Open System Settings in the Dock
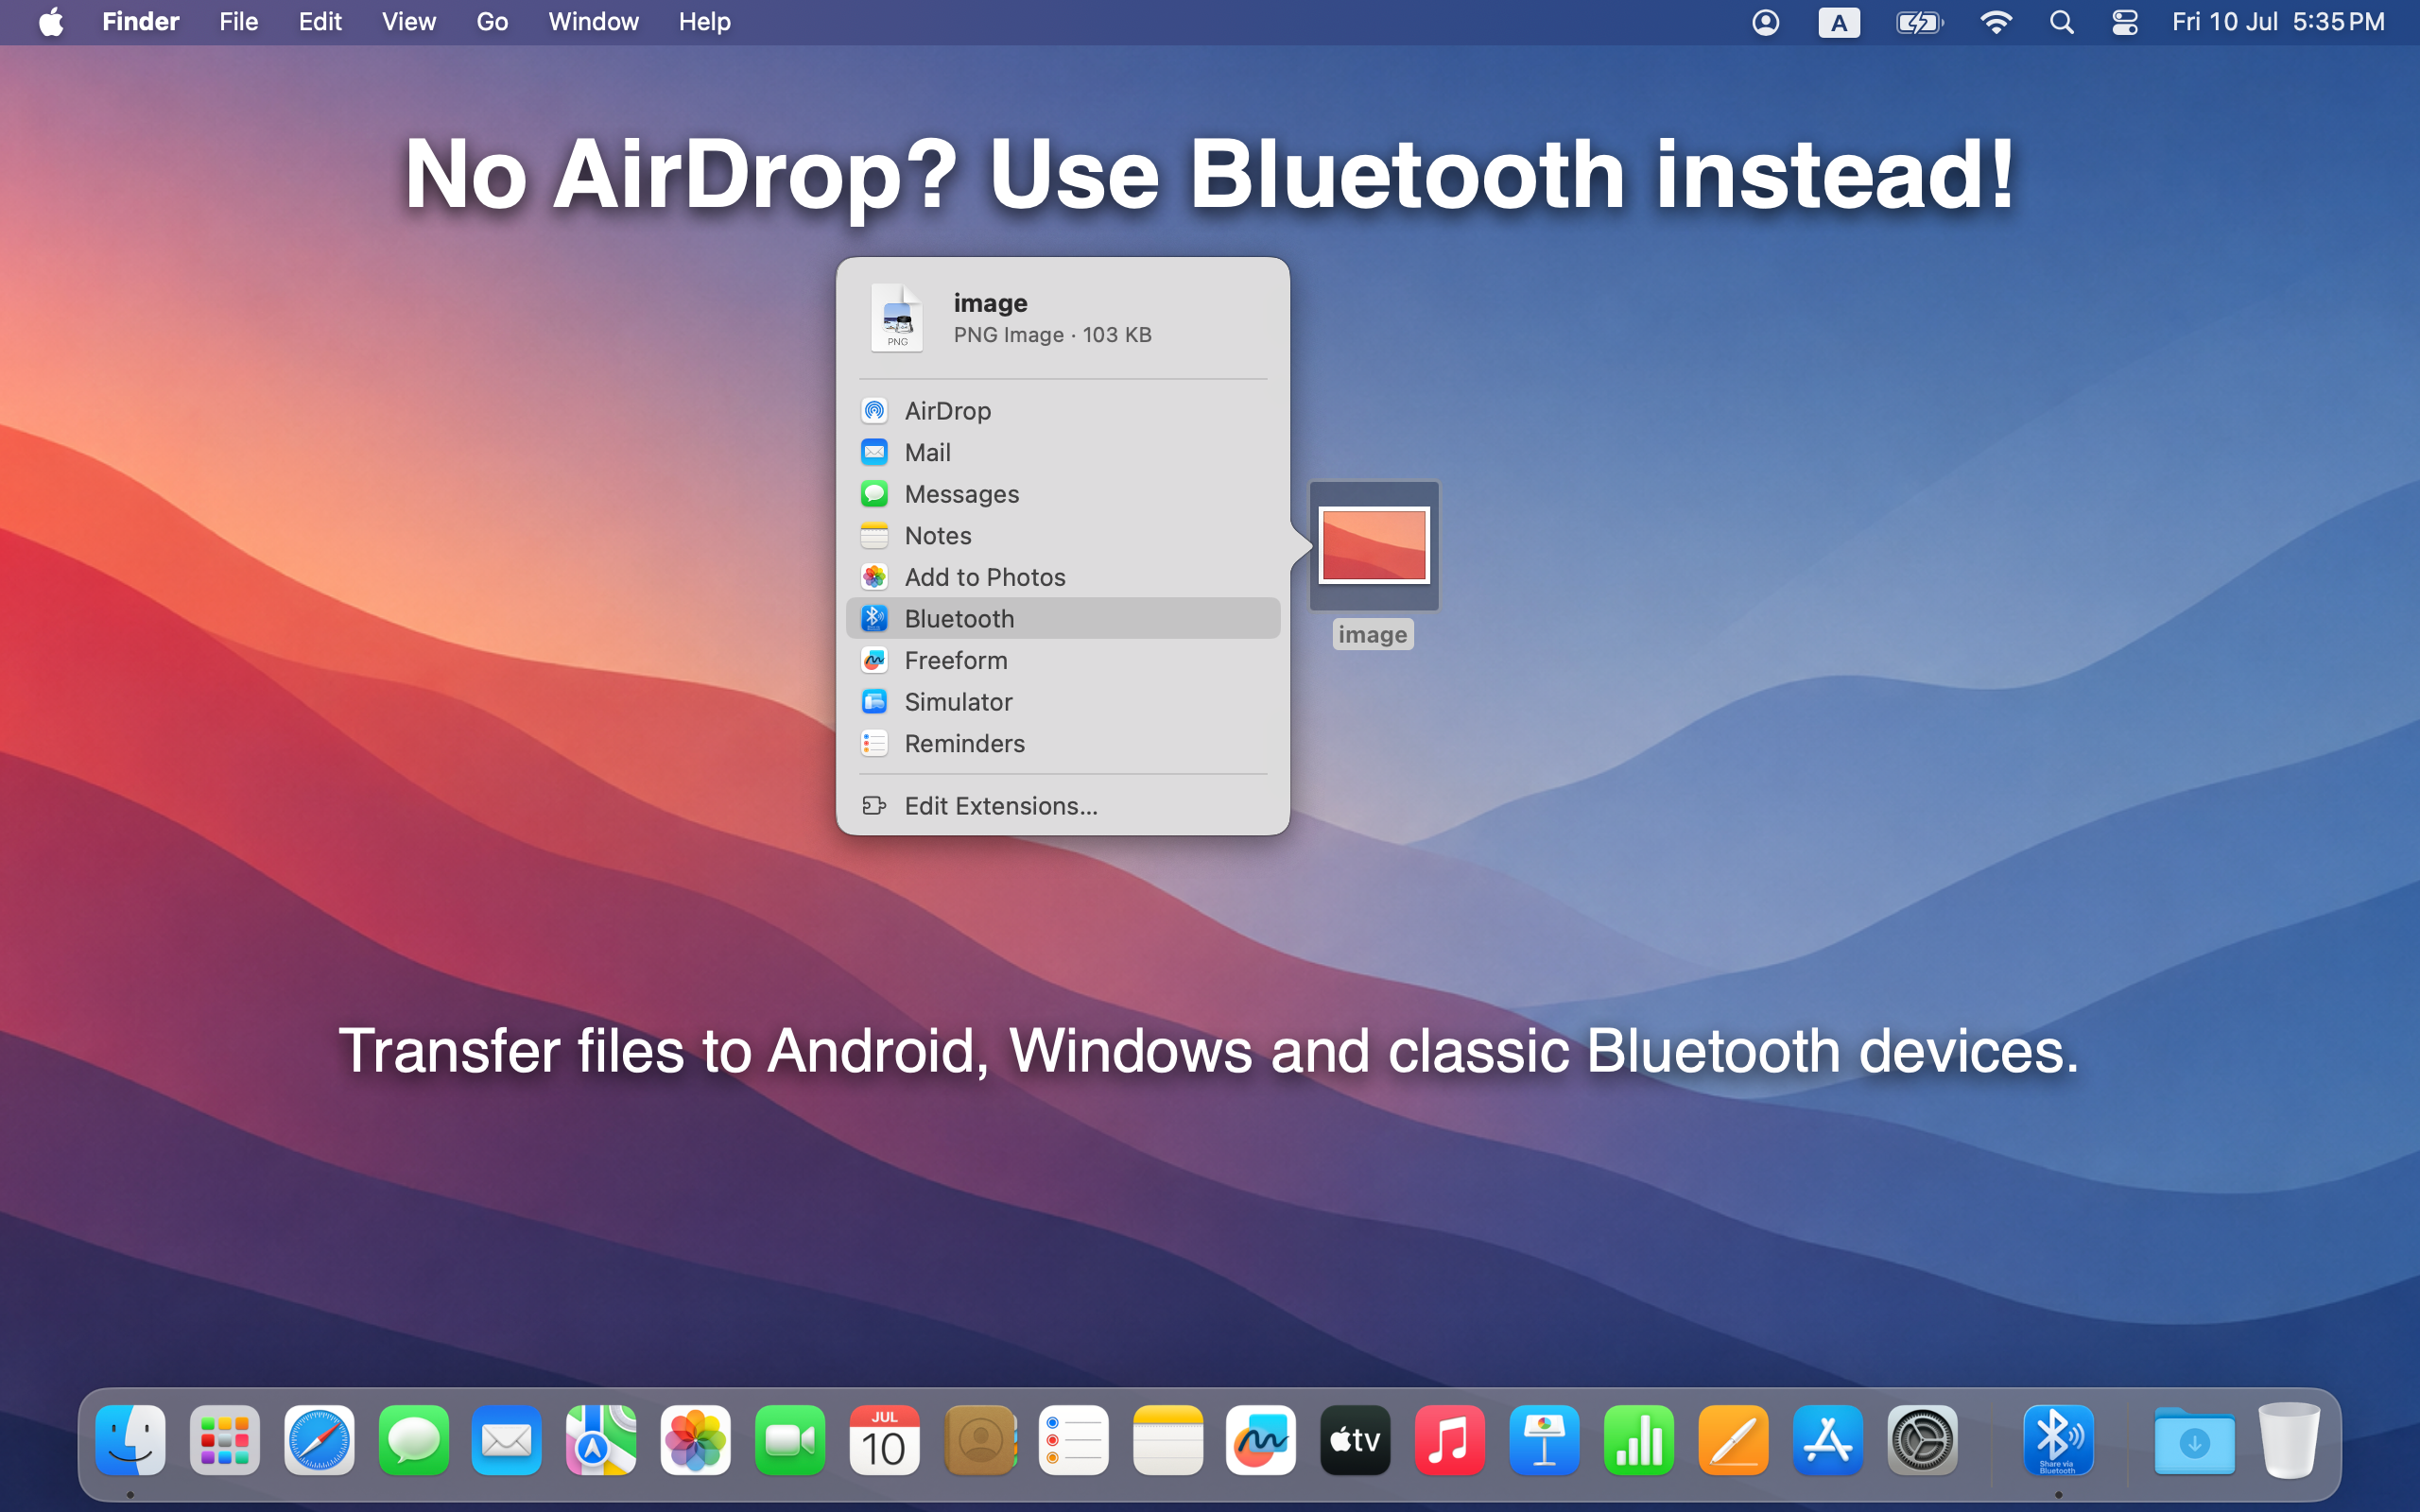 [1922, 1440]
